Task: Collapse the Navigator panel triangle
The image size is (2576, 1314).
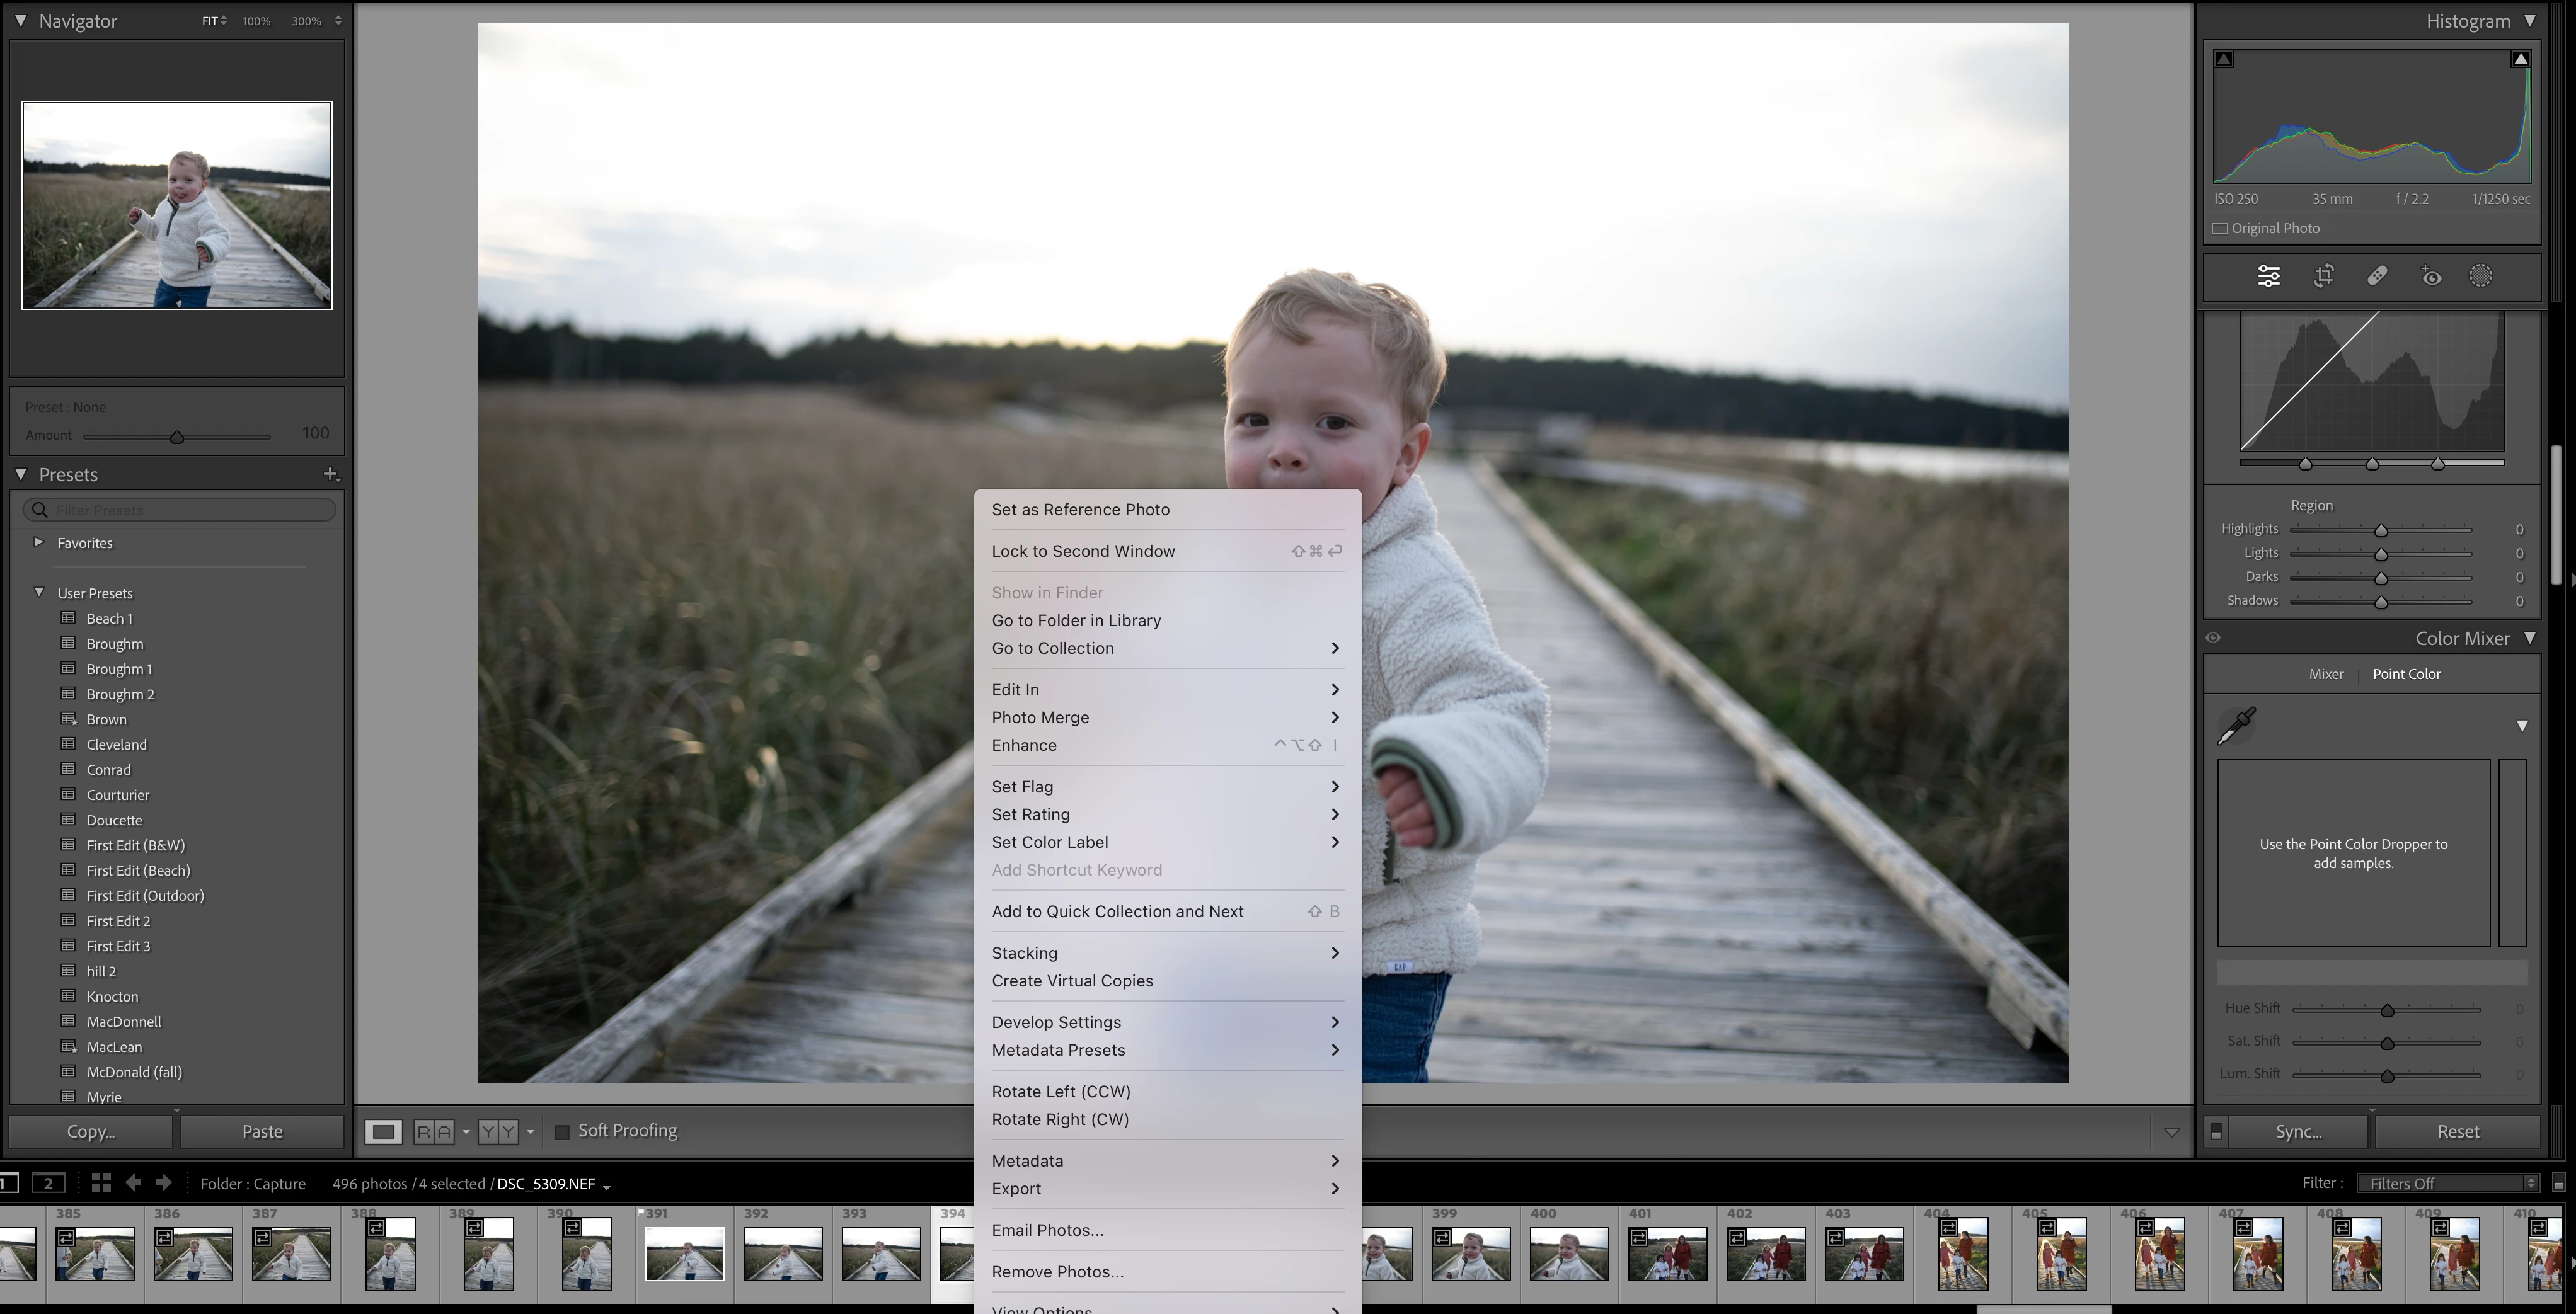Action: [x=20, y=20]
